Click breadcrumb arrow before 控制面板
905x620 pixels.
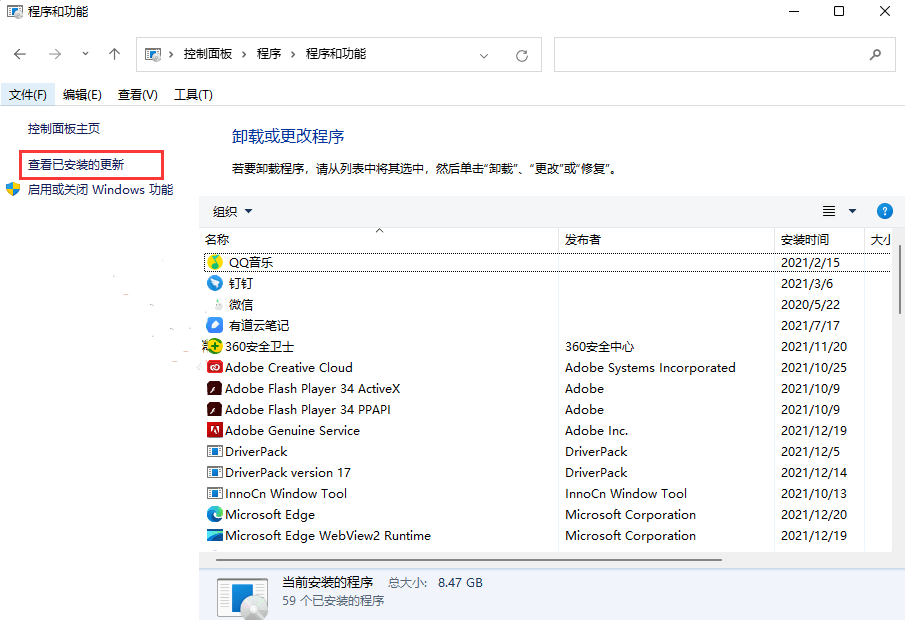(171, 54)
